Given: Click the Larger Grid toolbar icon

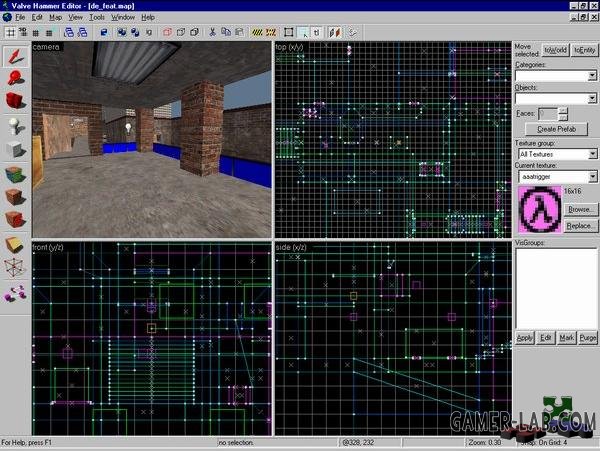Looking at the screenshot, I should pyautogui.click(x=49, y=33).
